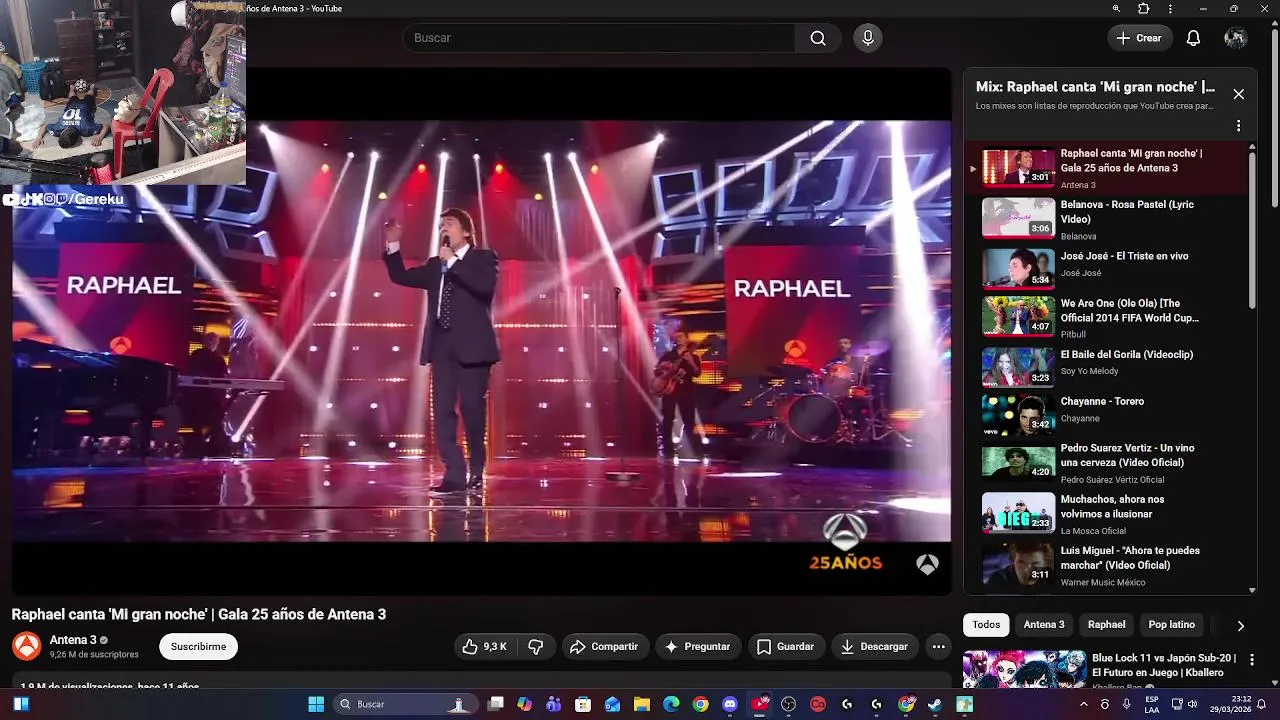Play Luis Miguel - Ahora te puedes marchar

click(x=1107, y=563)
